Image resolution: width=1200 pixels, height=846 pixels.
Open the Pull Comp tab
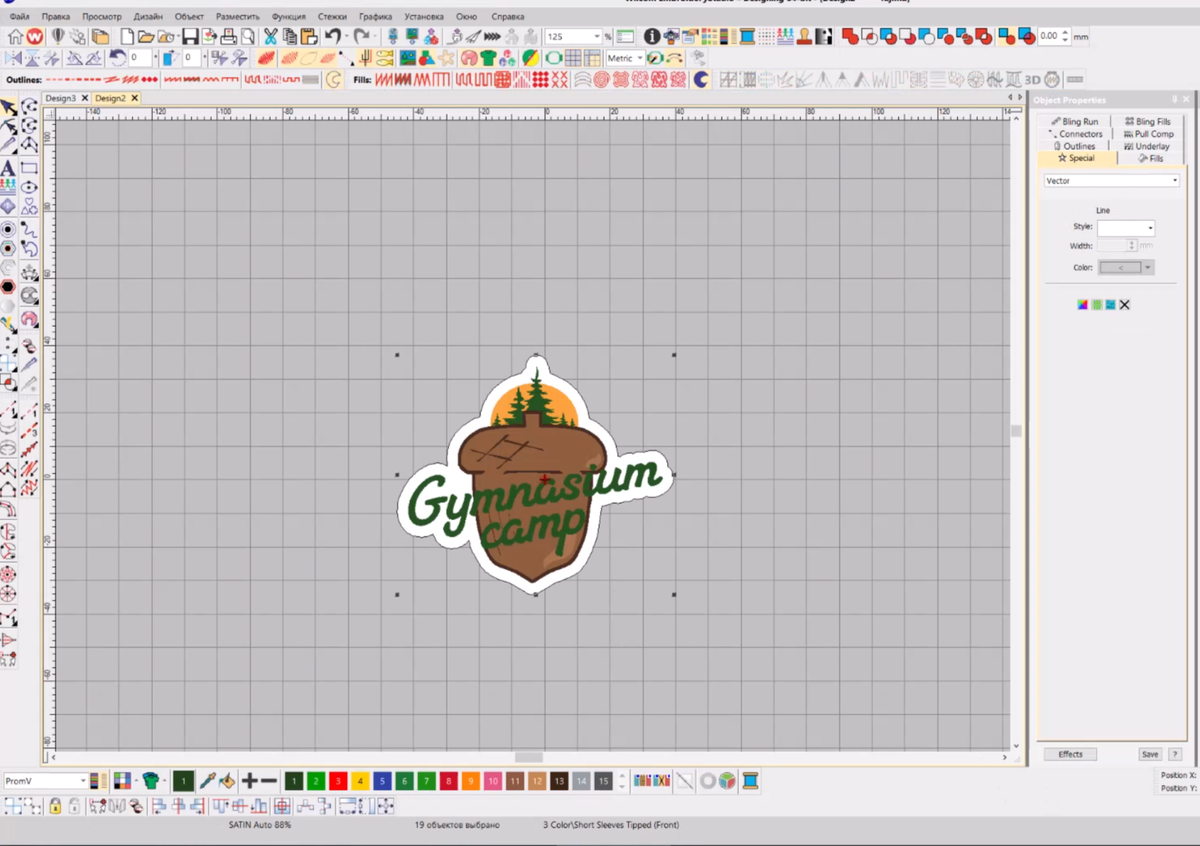(x=1148, y=134)
